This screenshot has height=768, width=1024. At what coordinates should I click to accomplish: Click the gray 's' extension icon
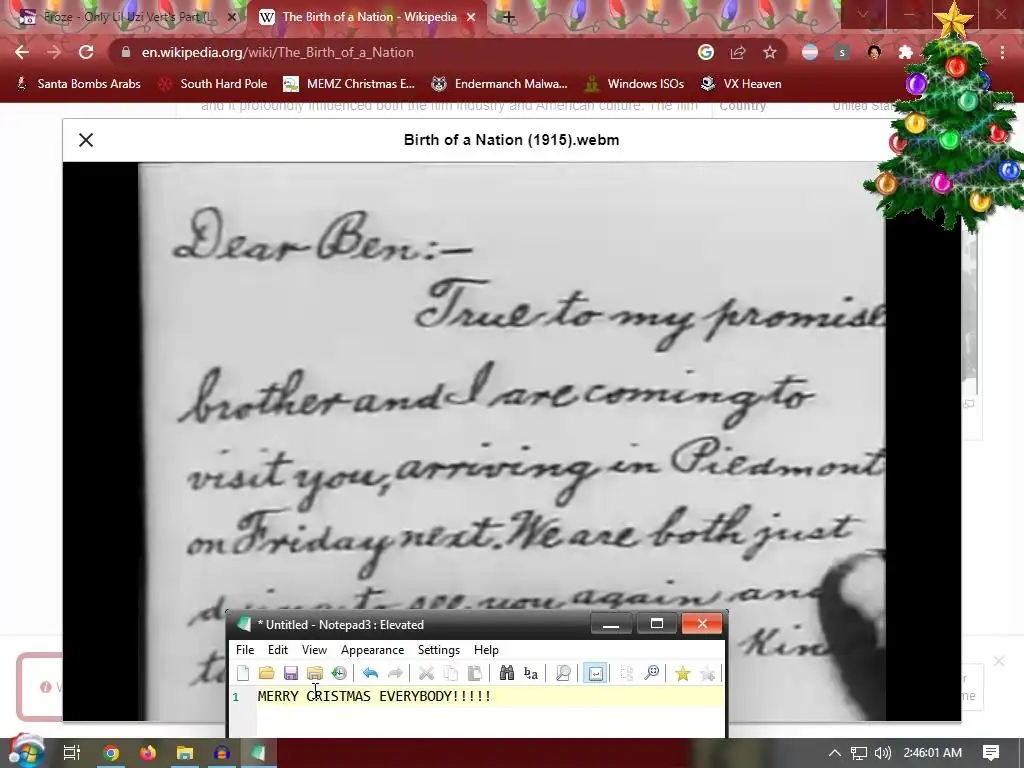[x=842, y=52]
